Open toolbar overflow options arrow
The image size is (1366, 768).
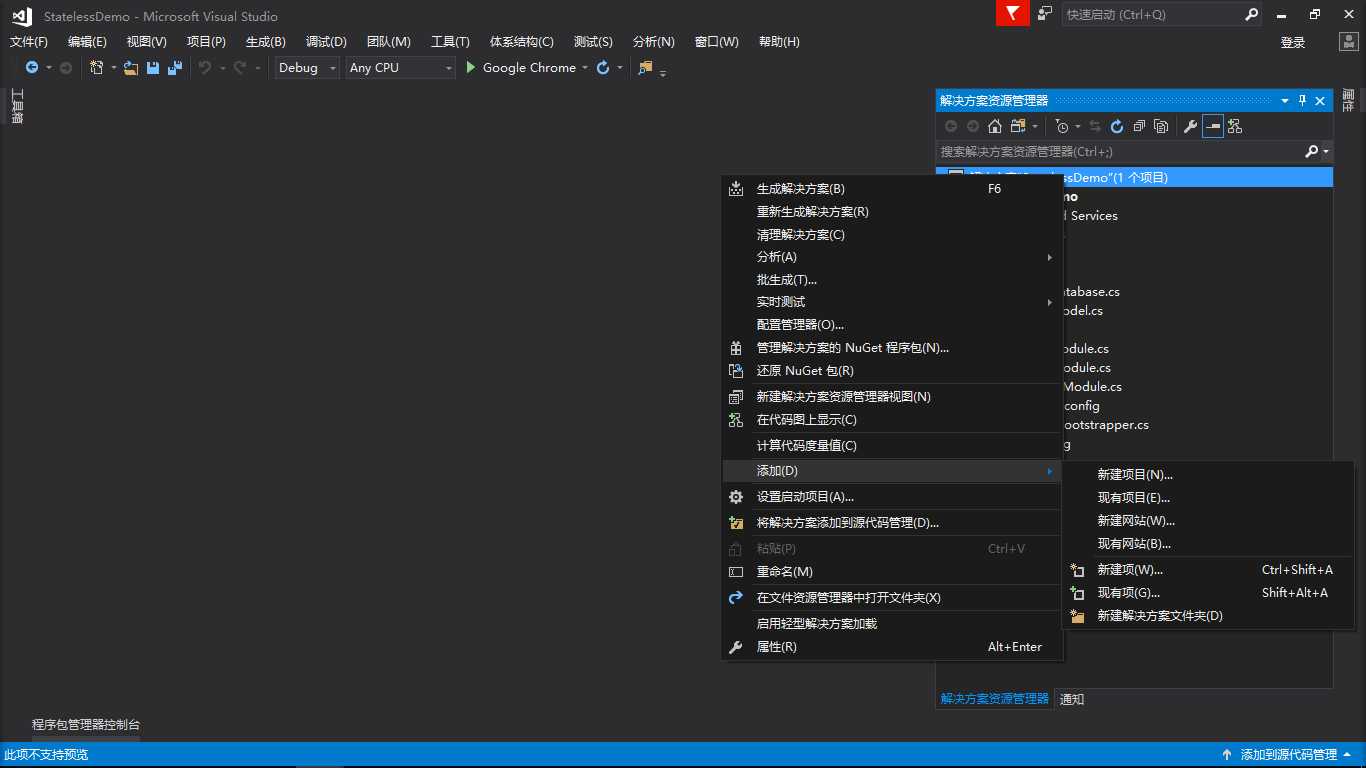click(x=663, y=72)
